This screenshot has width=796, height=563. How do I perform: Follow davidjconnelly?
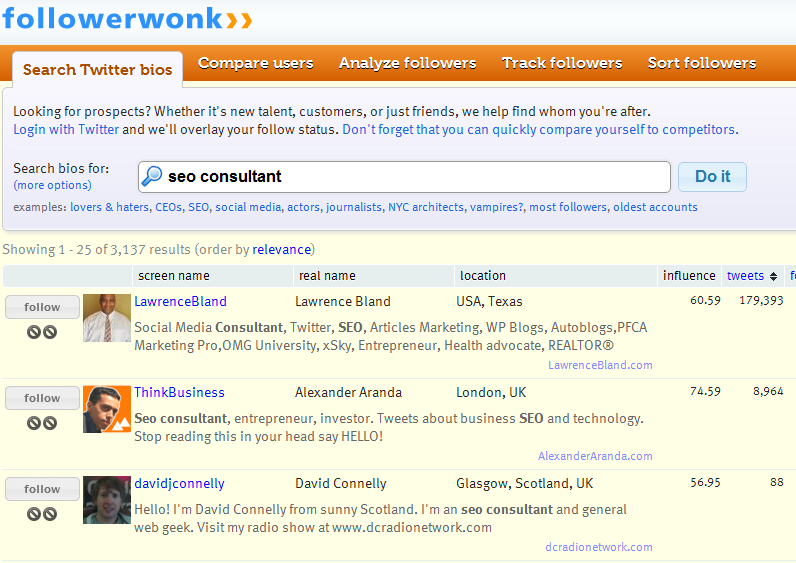click(x=42, y=489)
